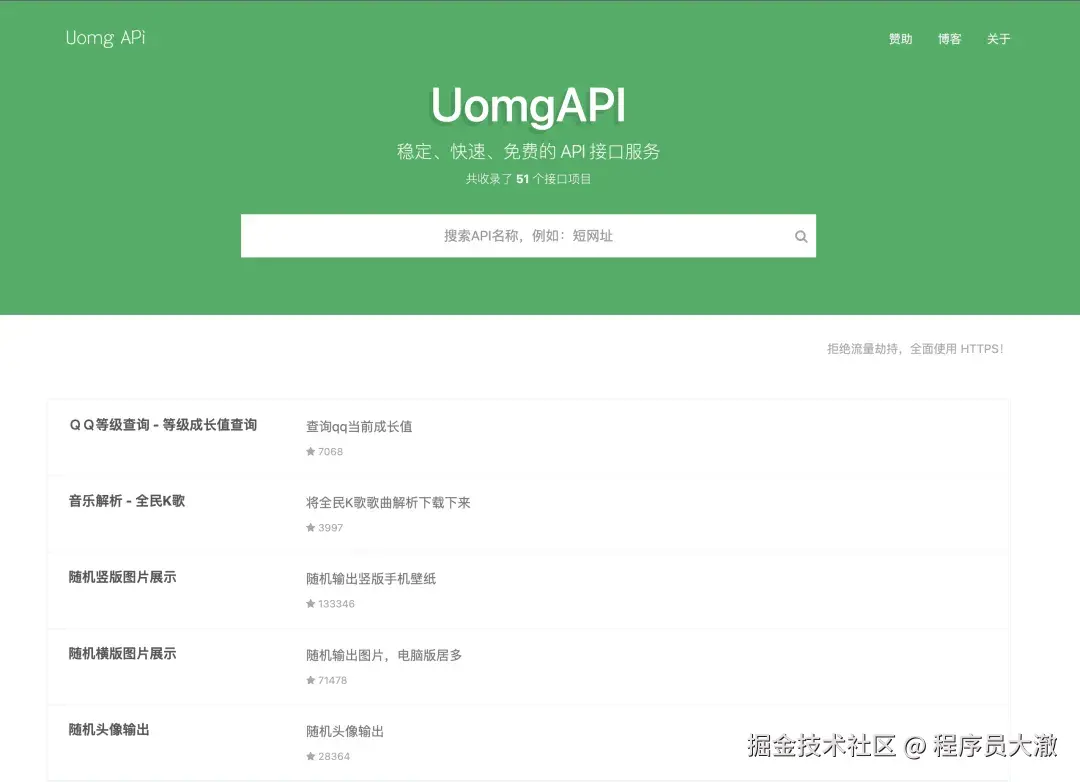The image size is (1080, 782).
Task: Click star icon next to 7068
Action: pos(311,451)
